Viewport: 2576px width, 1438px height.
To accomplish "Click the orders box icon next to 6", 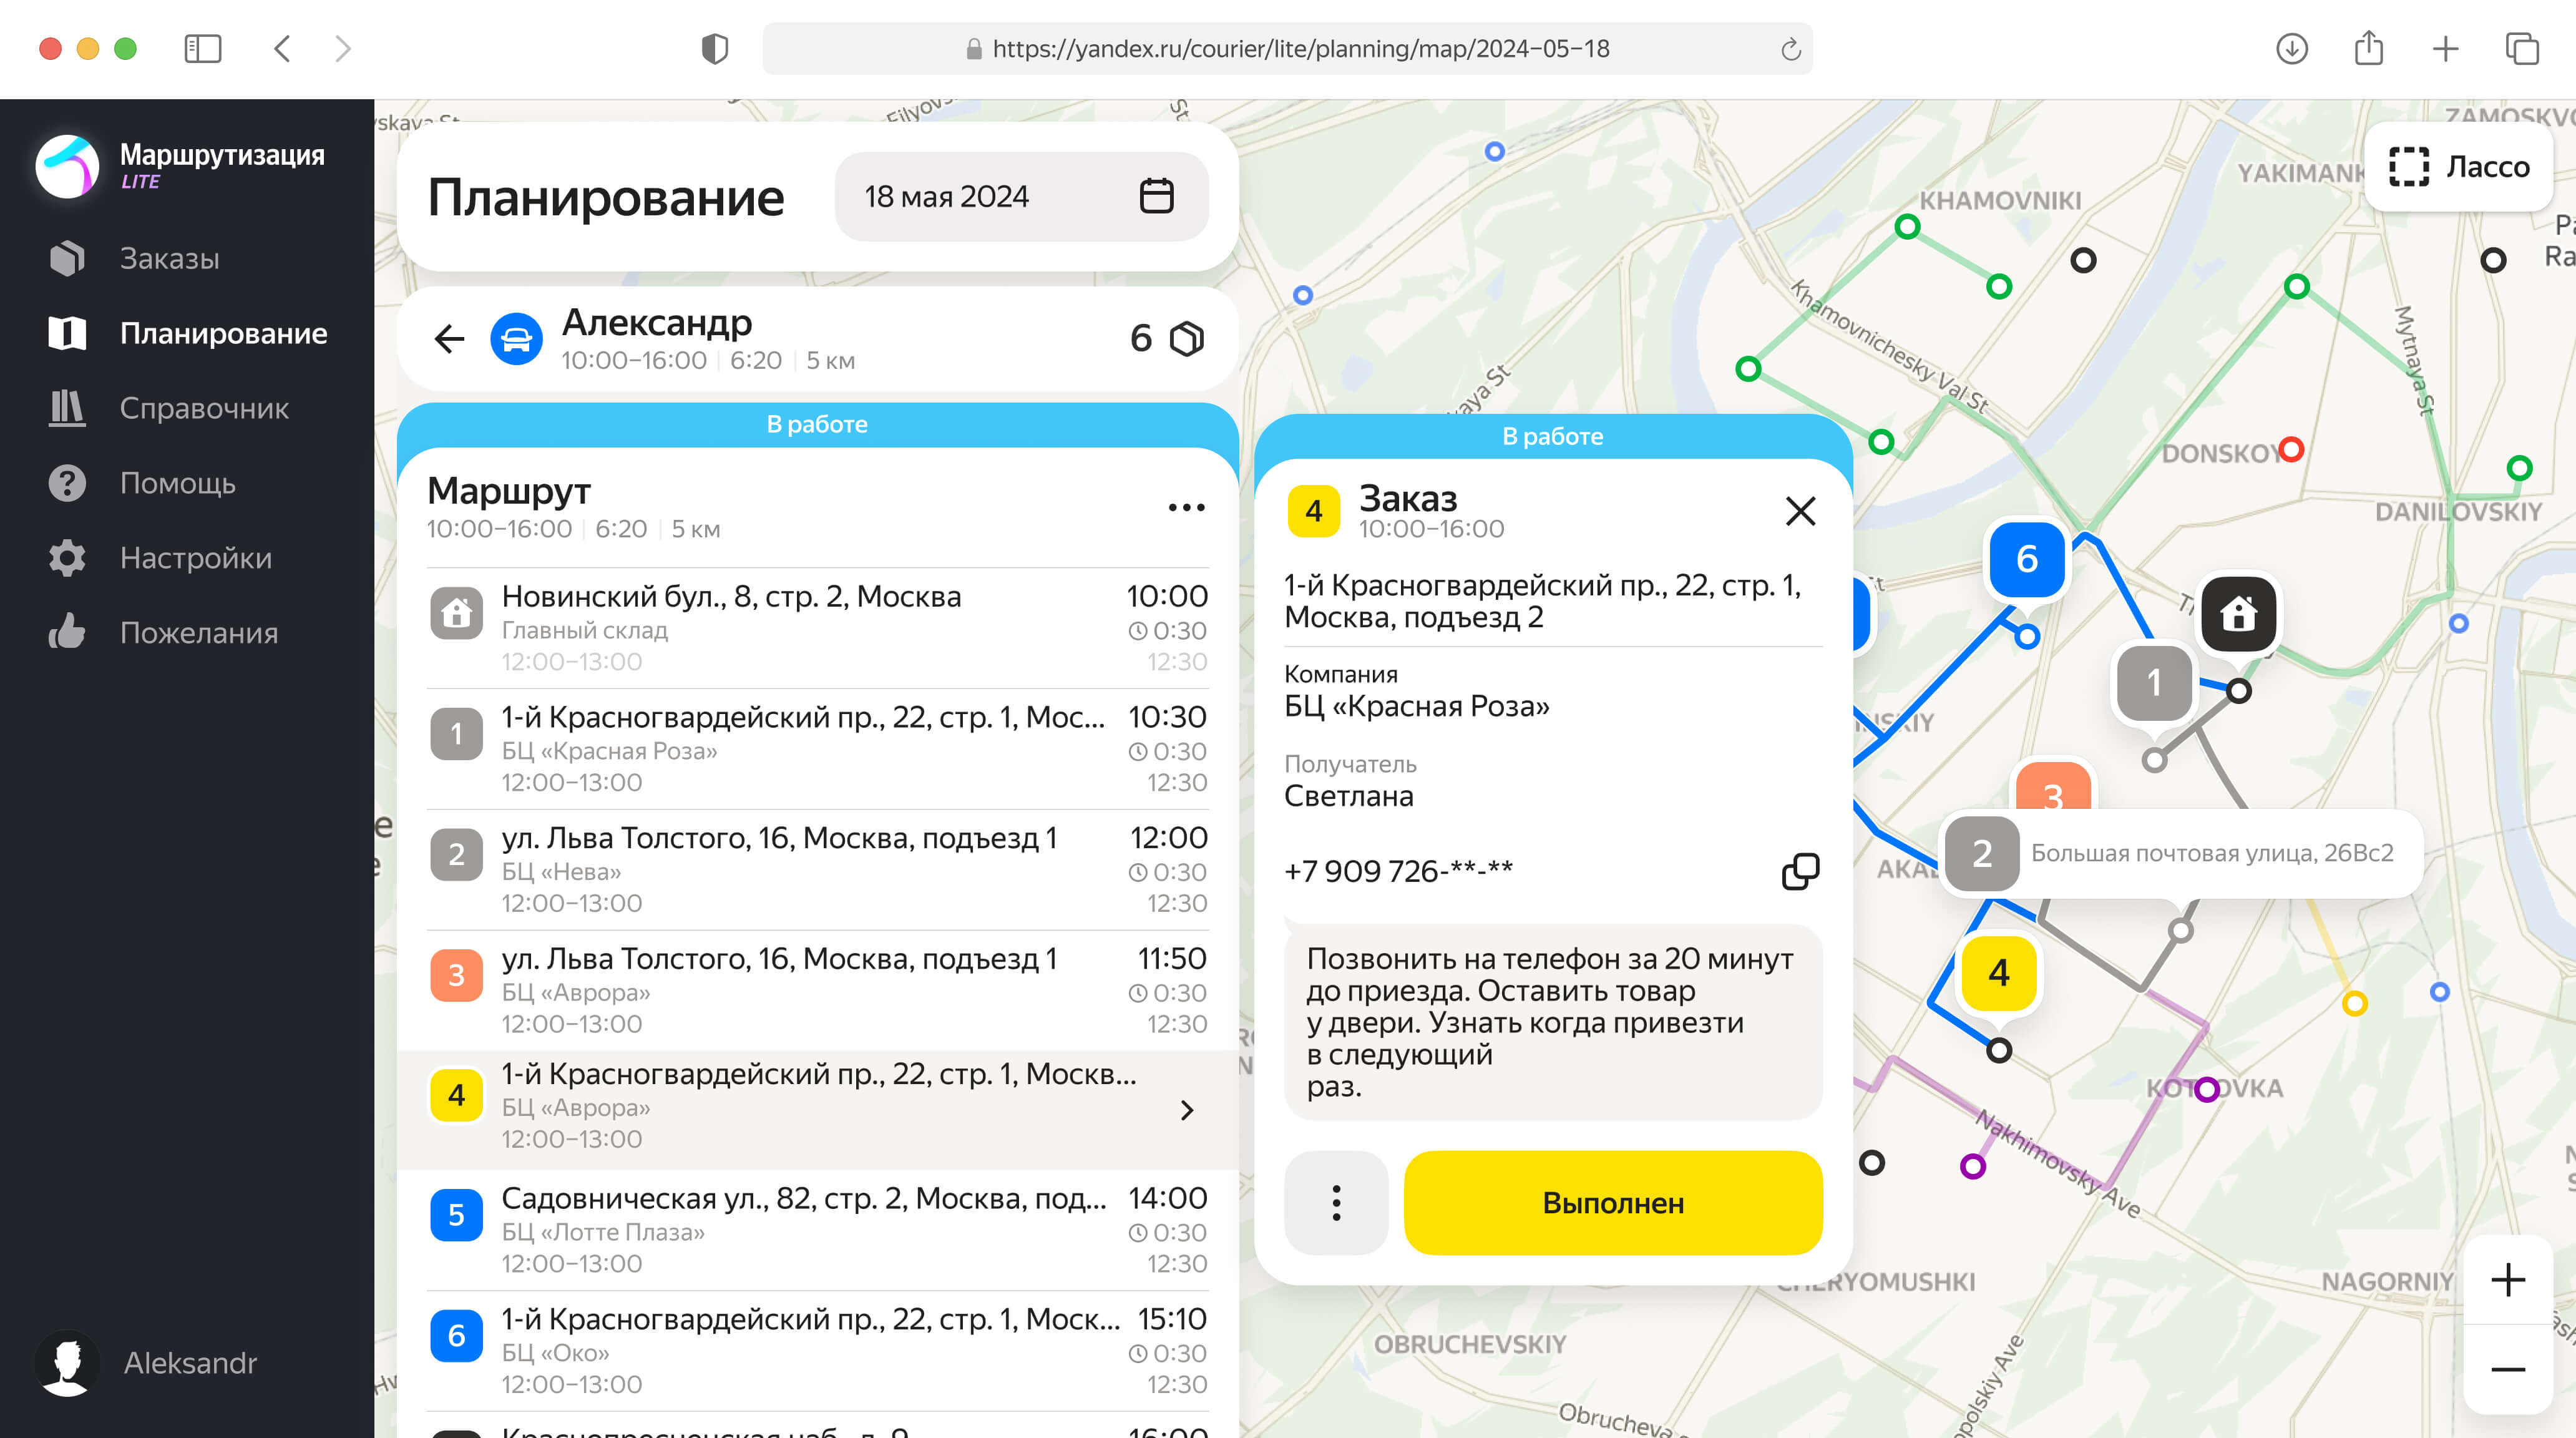I will [1186, 338].
